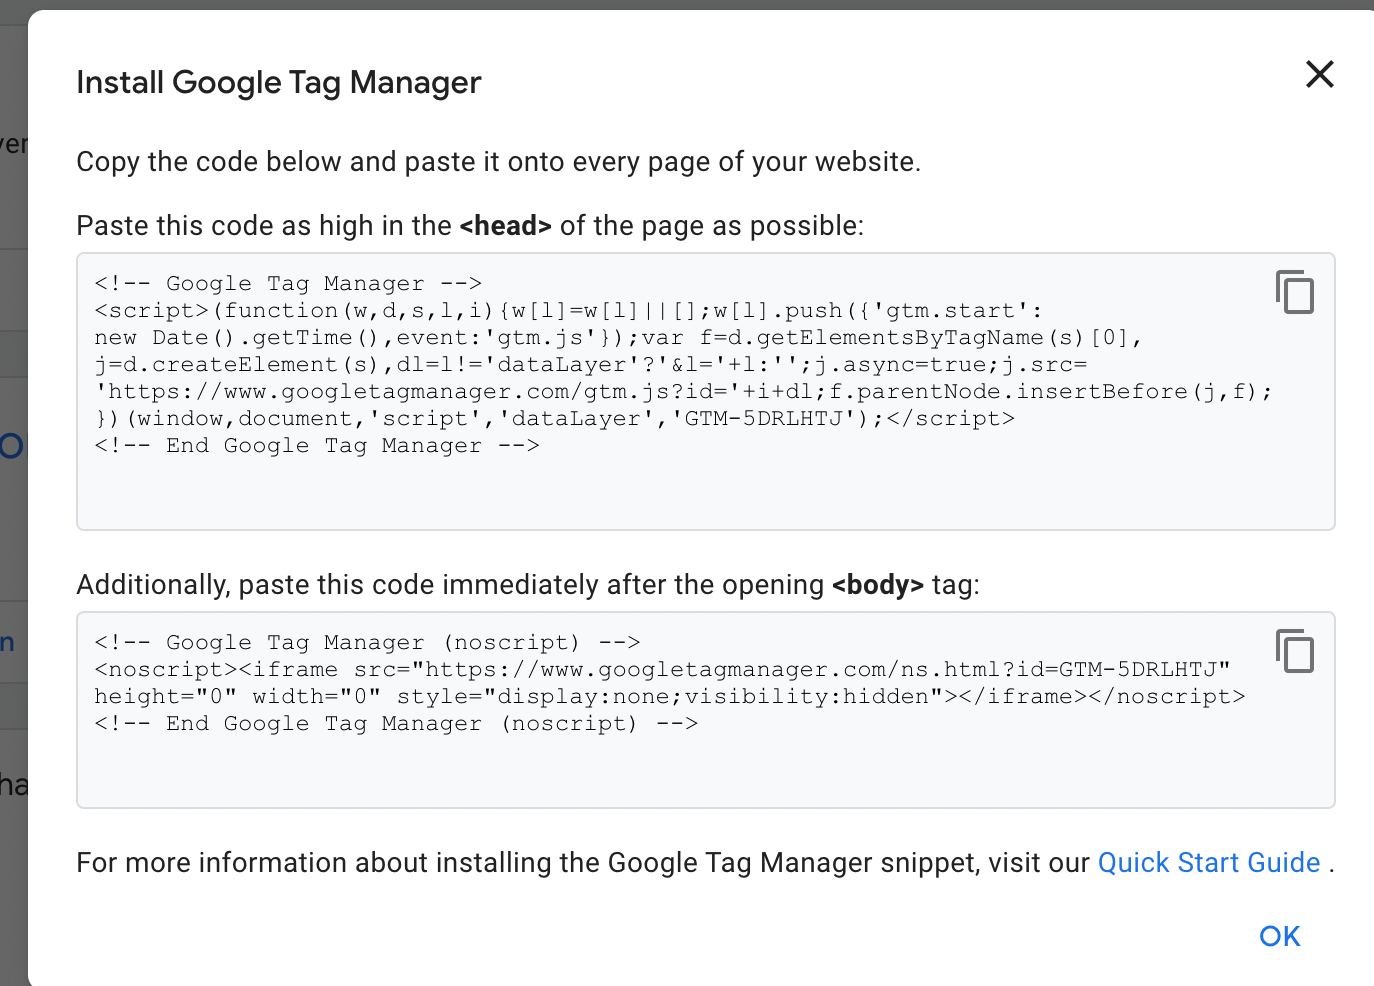The height and width of the screenshot is (986, 1374).
Task: Click the '<!-- Google Tag Manager (noscript) -->' line
Action: point(367,643)
